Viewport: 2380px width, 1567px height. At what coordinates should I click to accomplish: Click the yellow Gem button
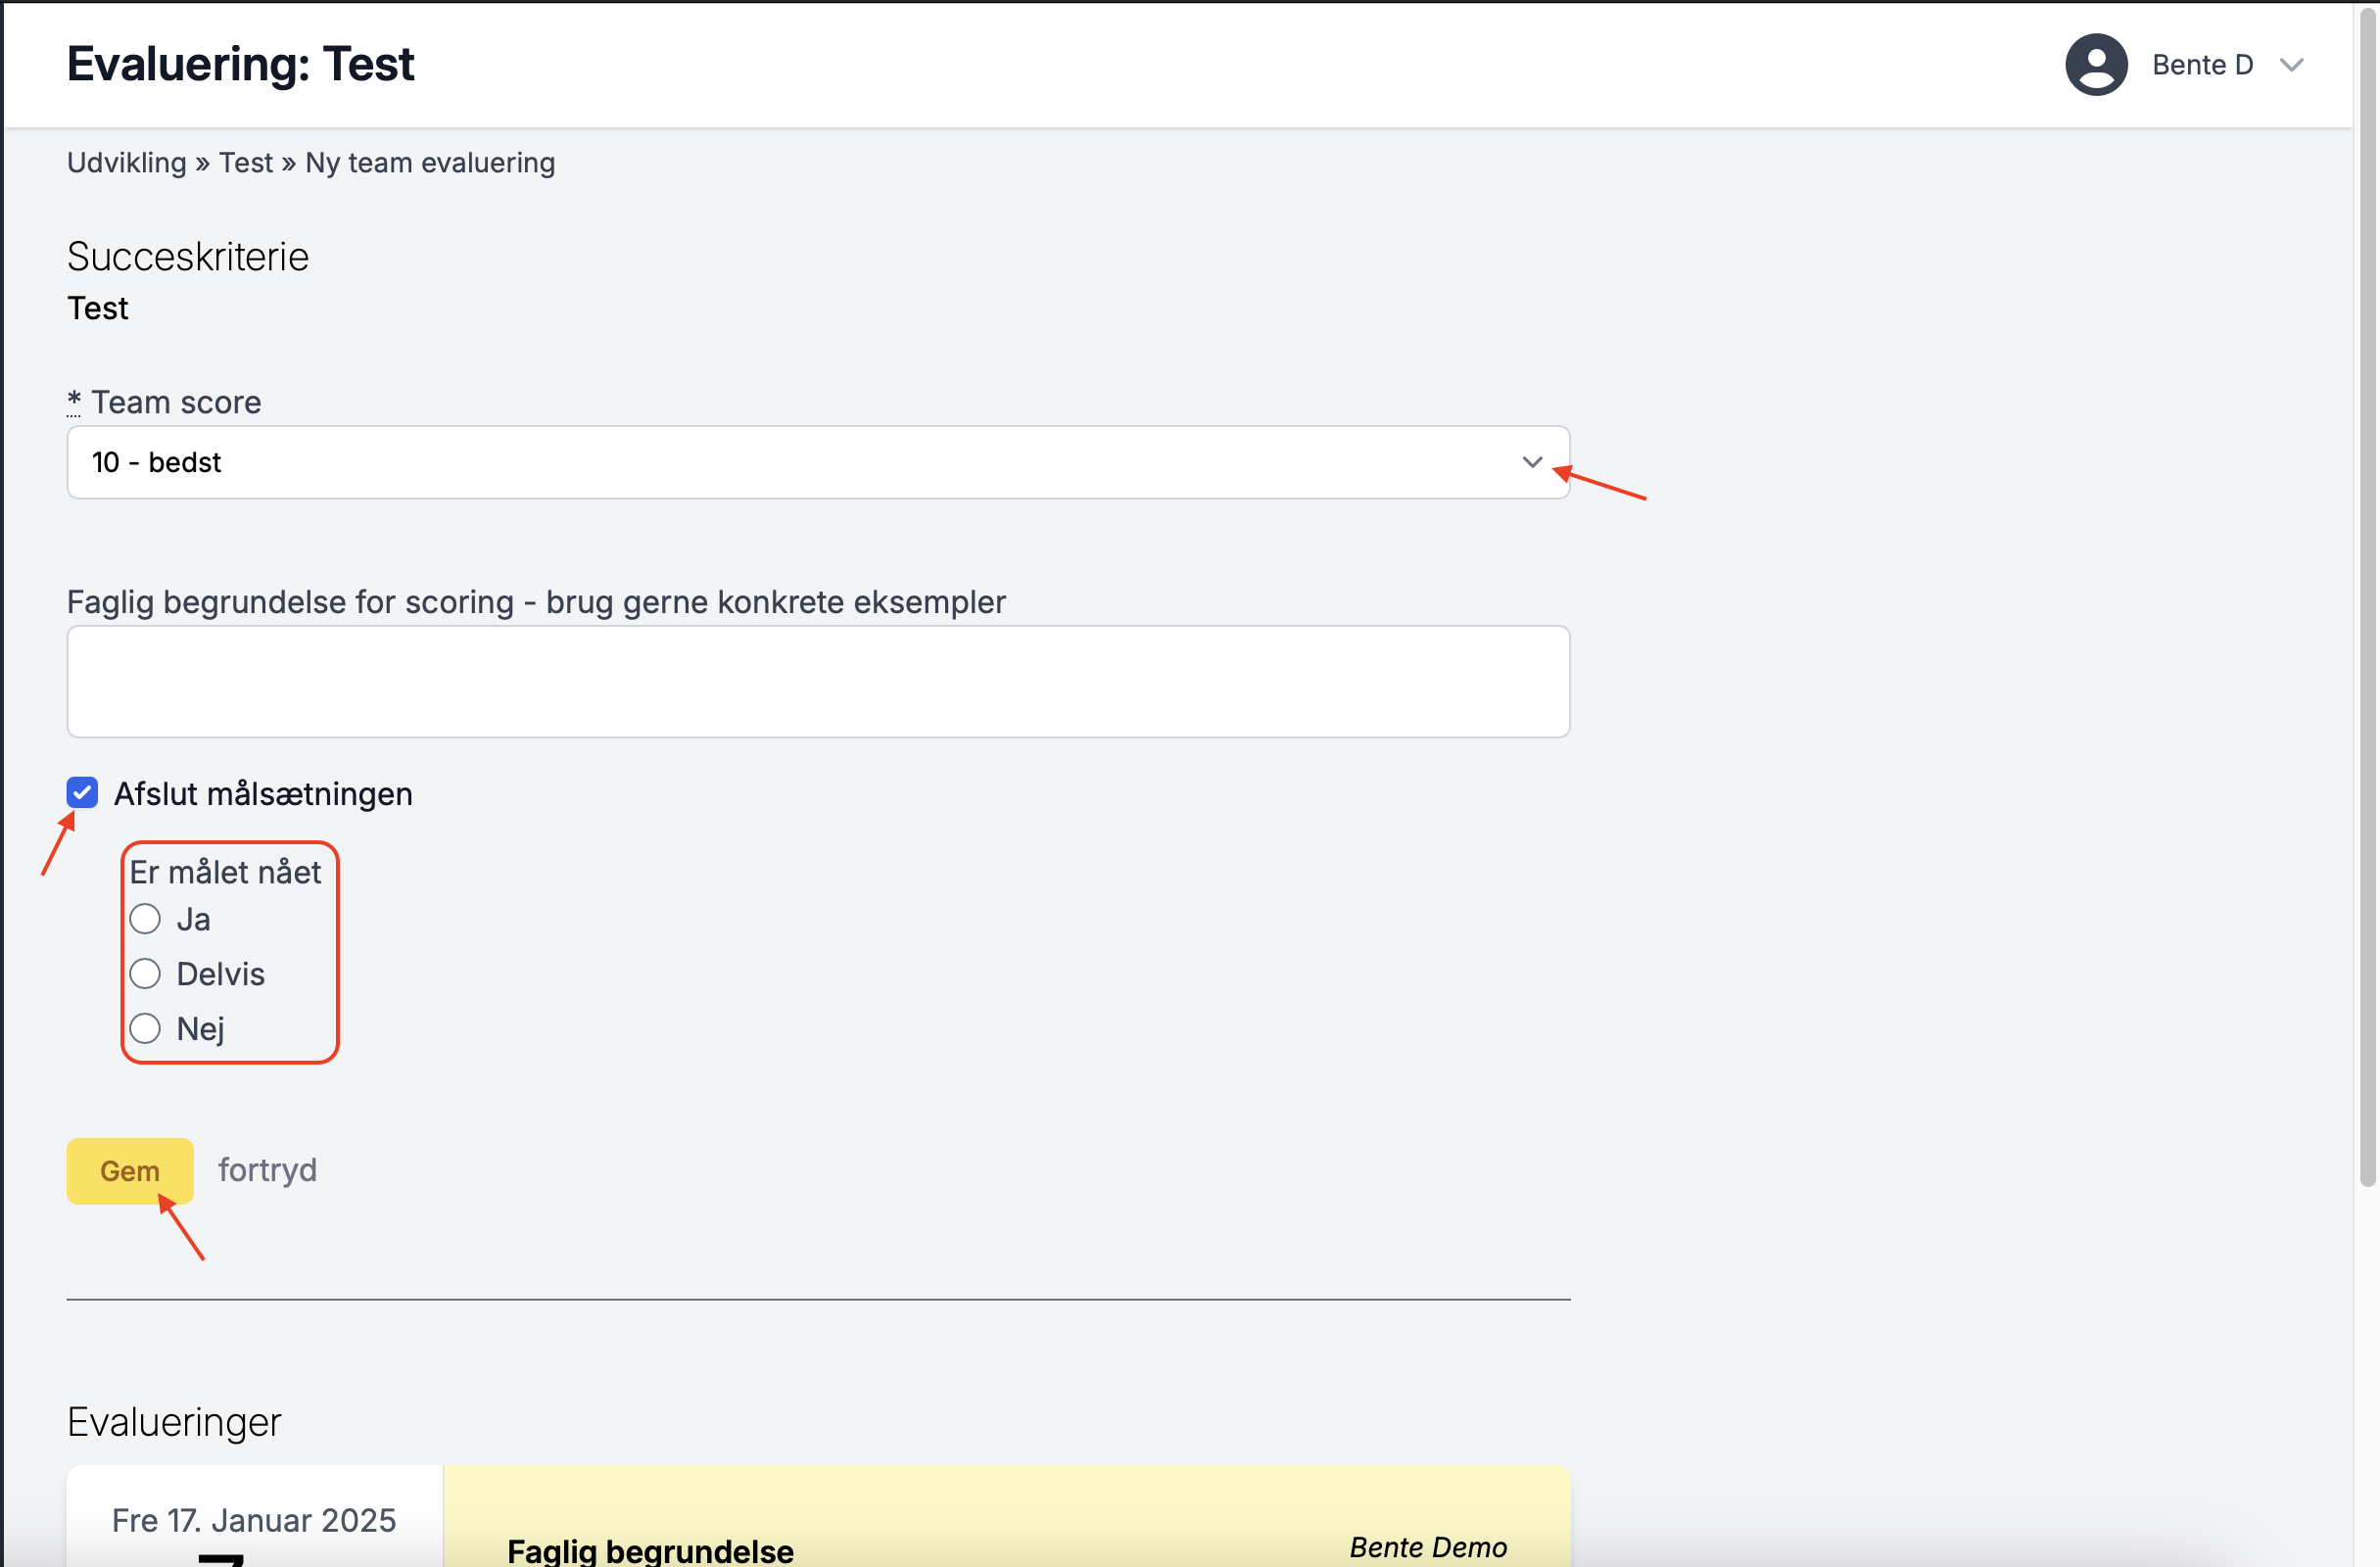pyautogui.click(x=130, y=1171)
